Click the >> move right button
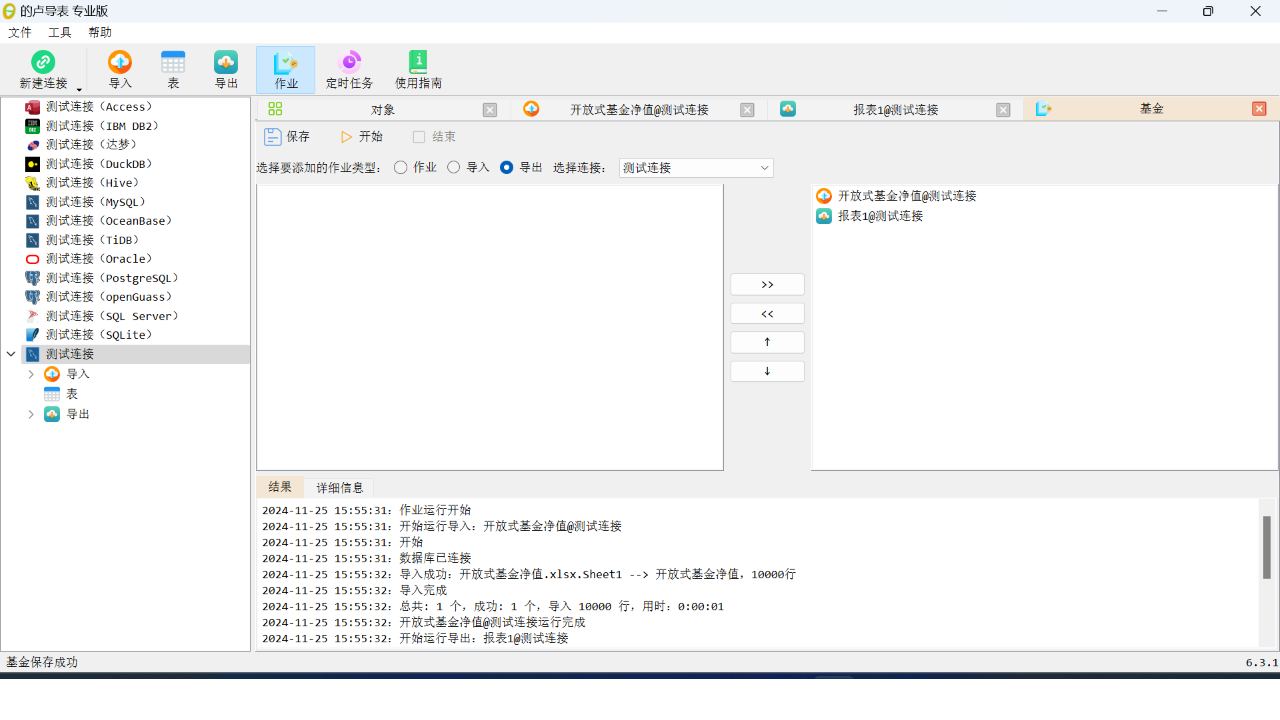This screenshot has height=720, width=1280. pos(767,285)
